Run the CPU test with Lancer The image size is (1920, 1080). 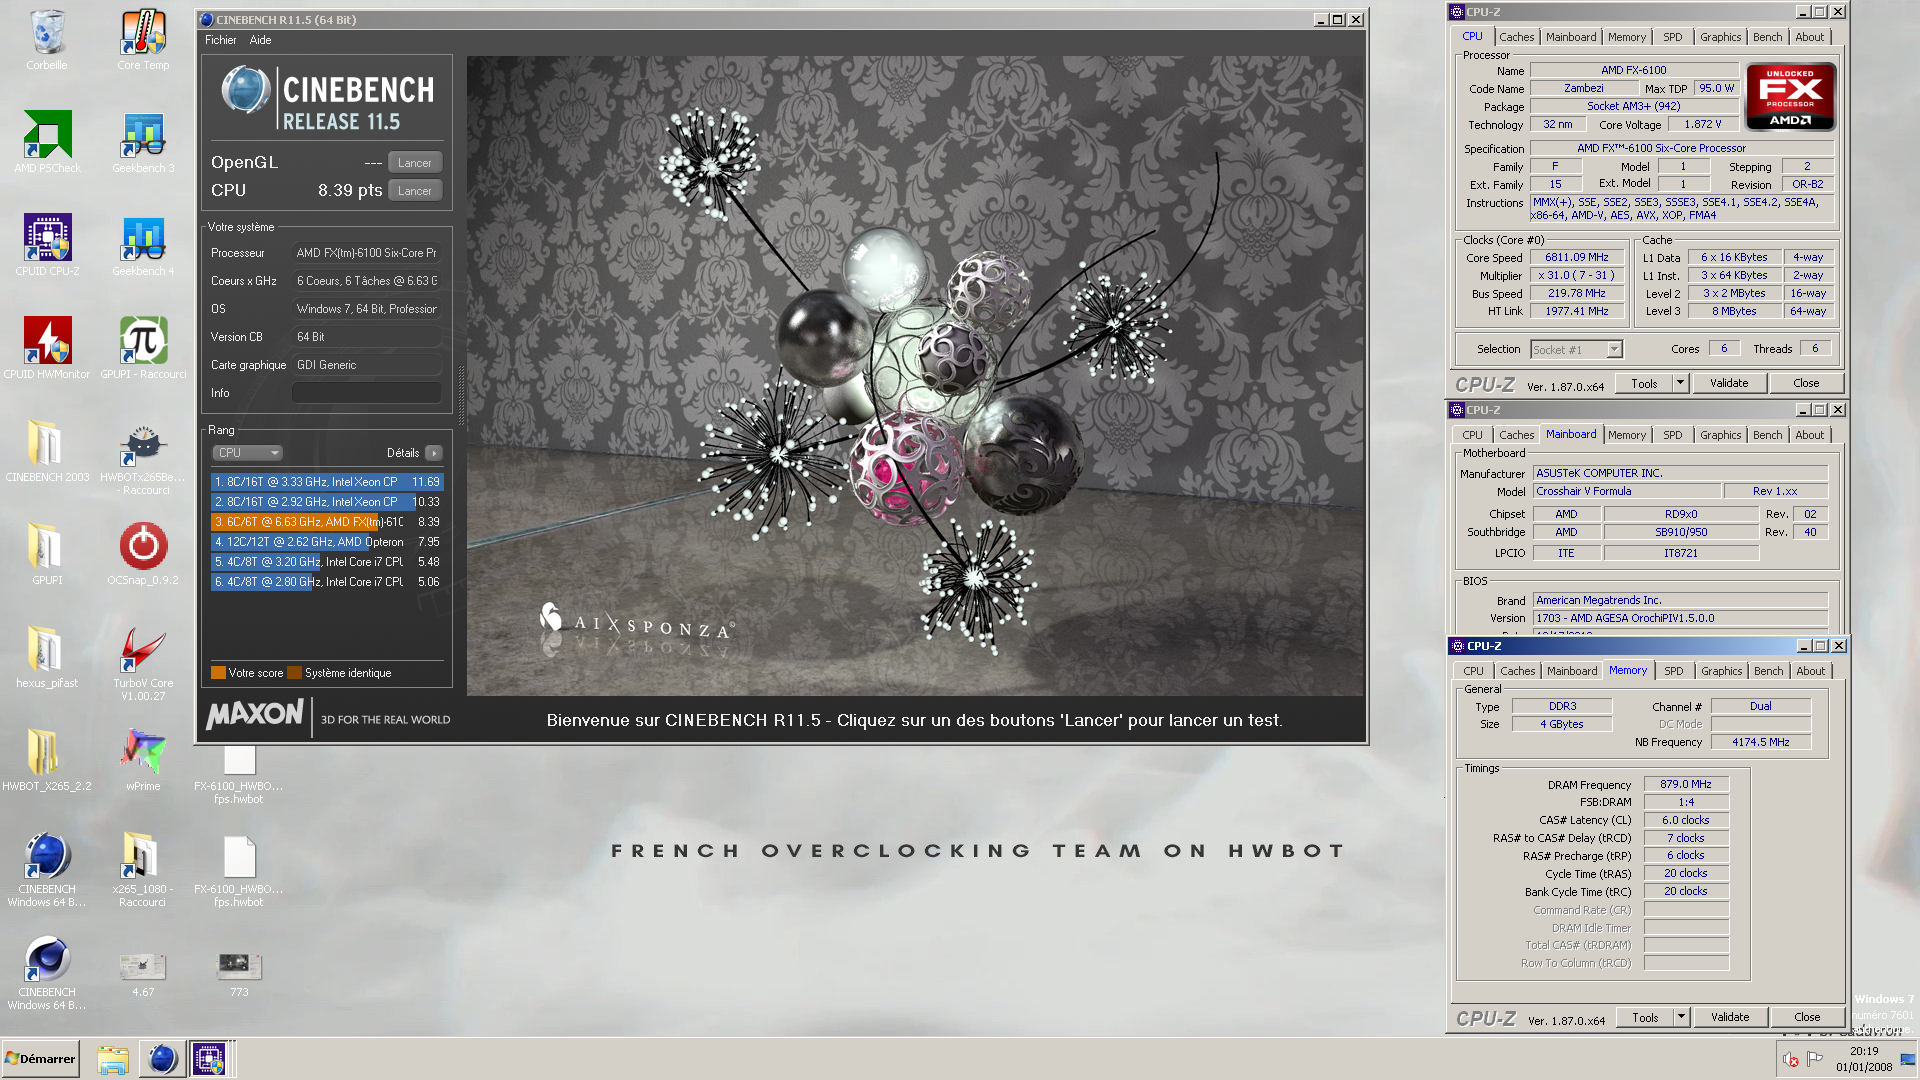coord(415,191)
